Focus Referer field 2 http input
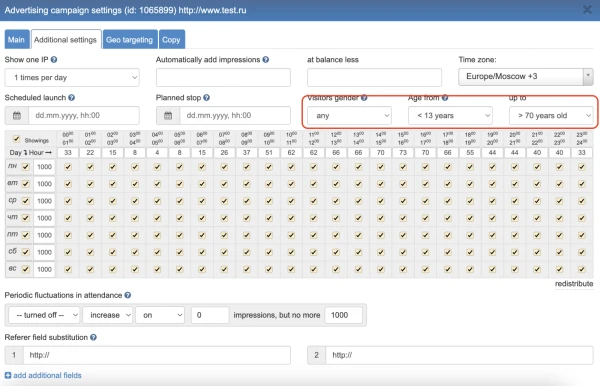This screenshot has height=386, width=600. (459, 355)
